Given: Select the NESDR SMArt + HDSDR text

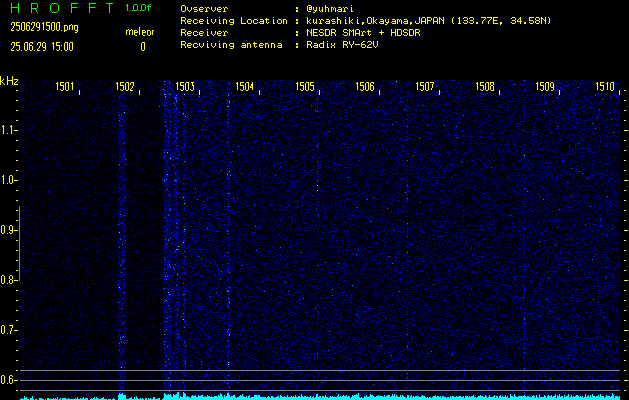Looking at the screenshot, I should point(363,33).
